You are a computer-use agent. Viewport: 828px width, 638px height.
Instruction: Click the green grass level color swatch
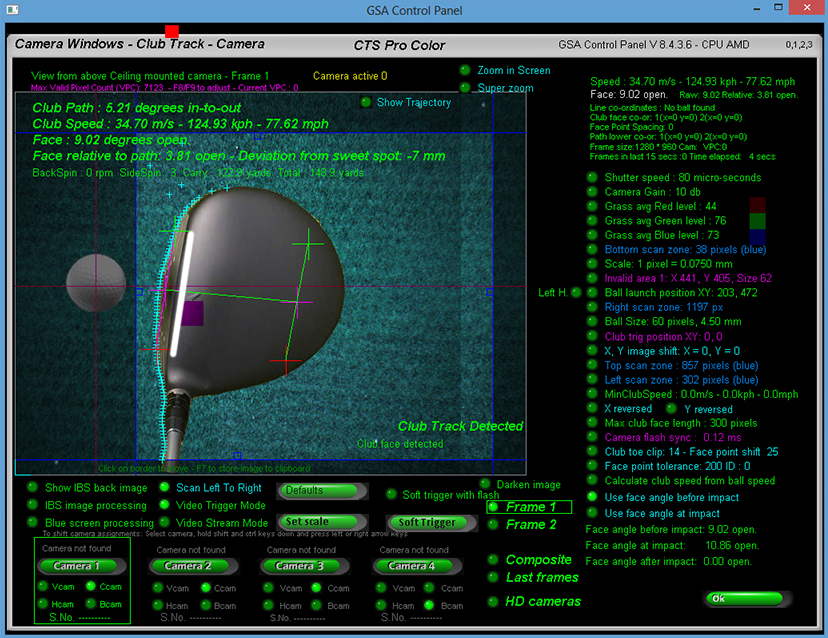tap(757, 221)
